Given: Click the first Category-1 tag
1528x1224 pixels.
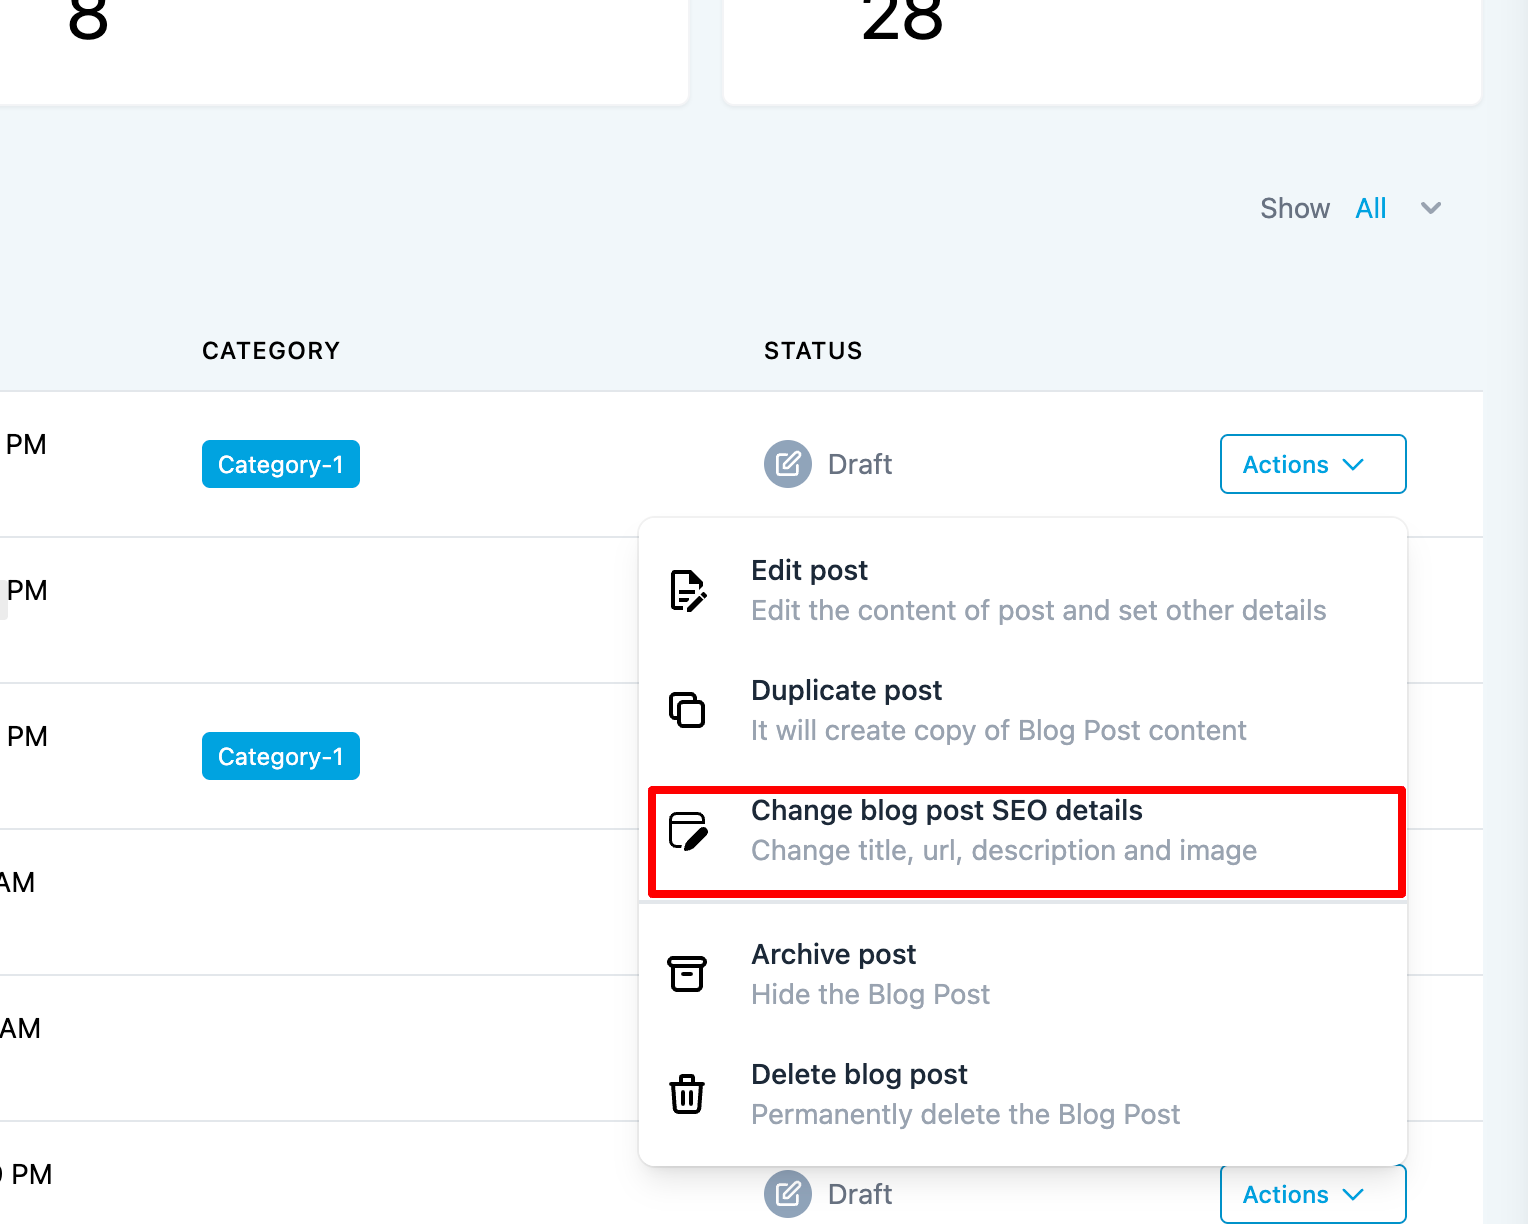Looking at the screenshot, I should tap(281, 464).
